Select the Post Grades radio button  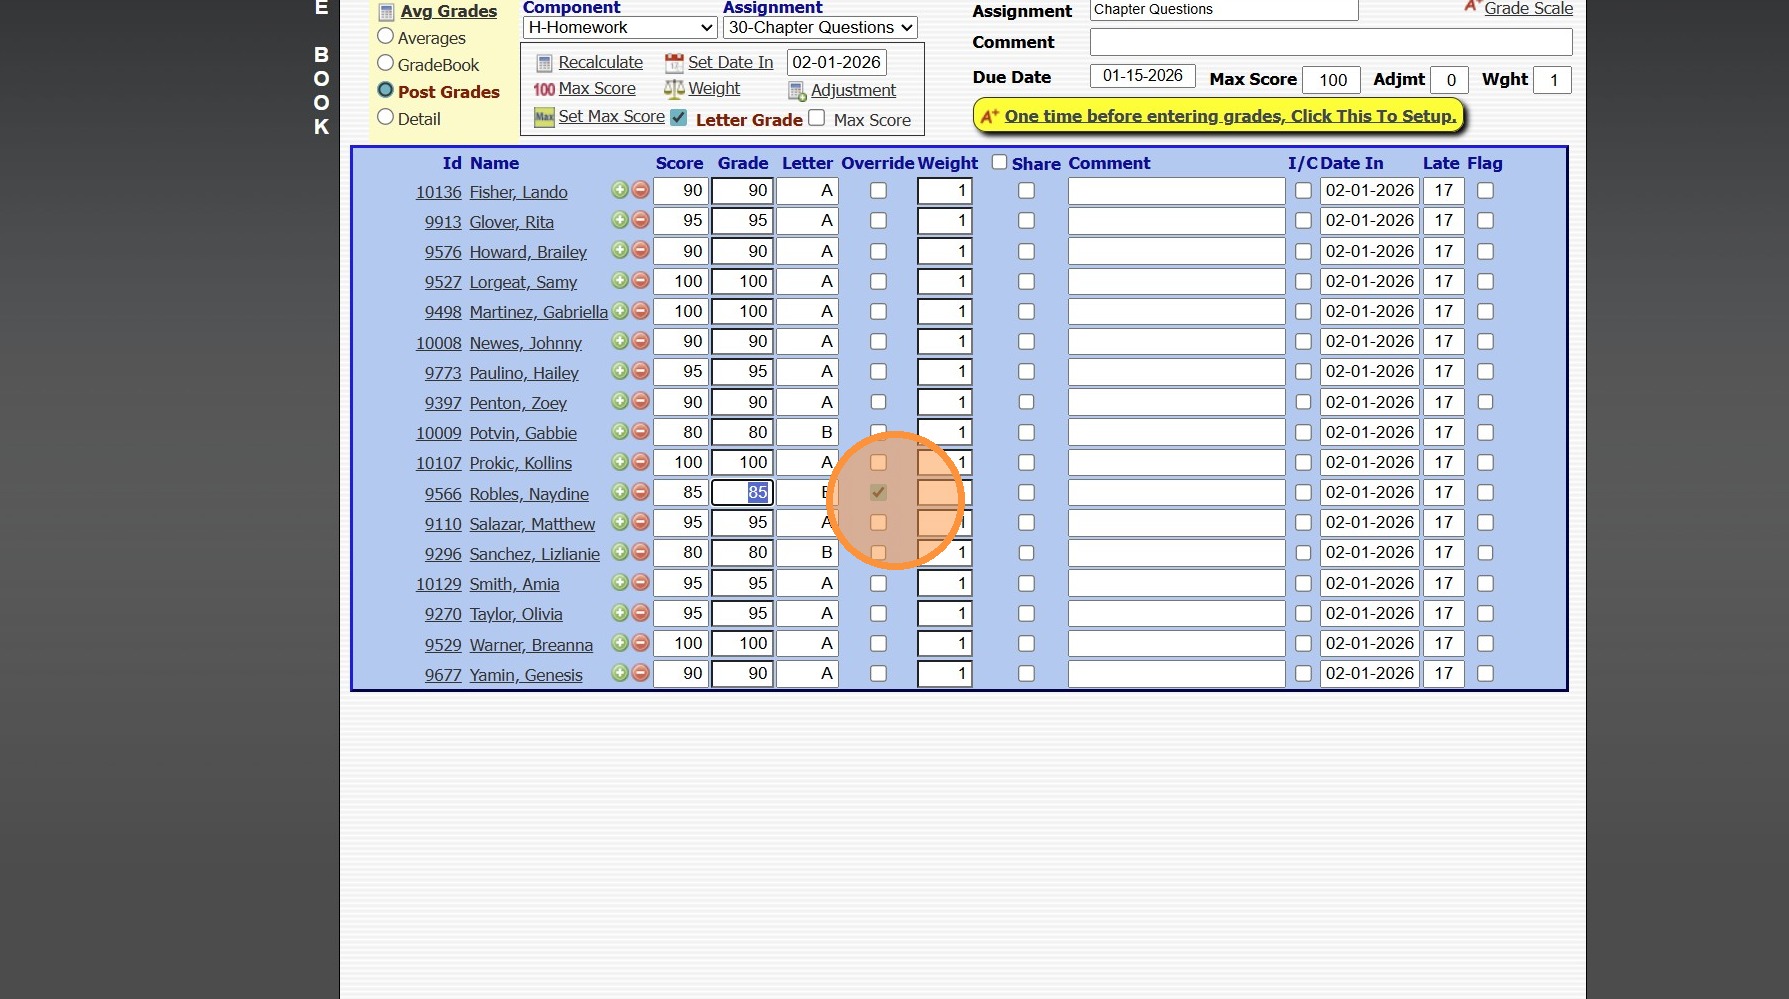point(385,90)
